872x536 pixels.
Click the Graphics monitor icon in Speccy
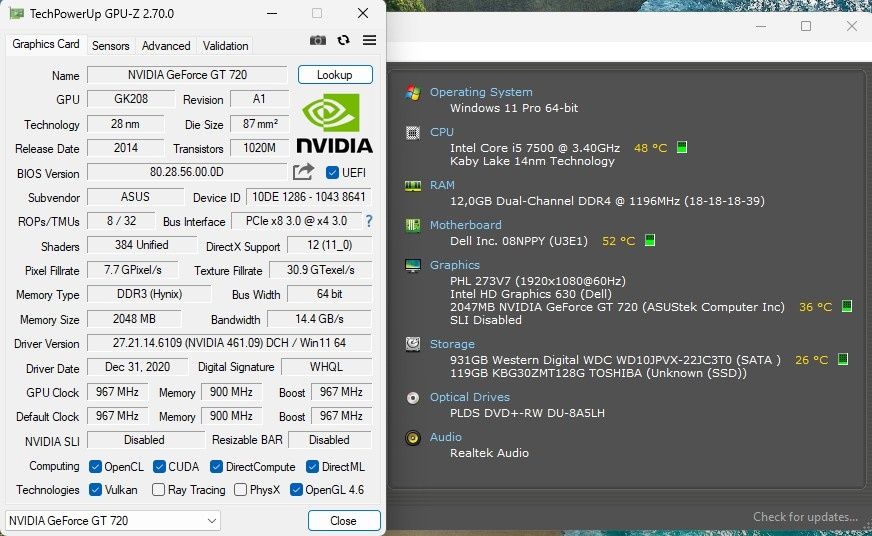tap(413, 266)
